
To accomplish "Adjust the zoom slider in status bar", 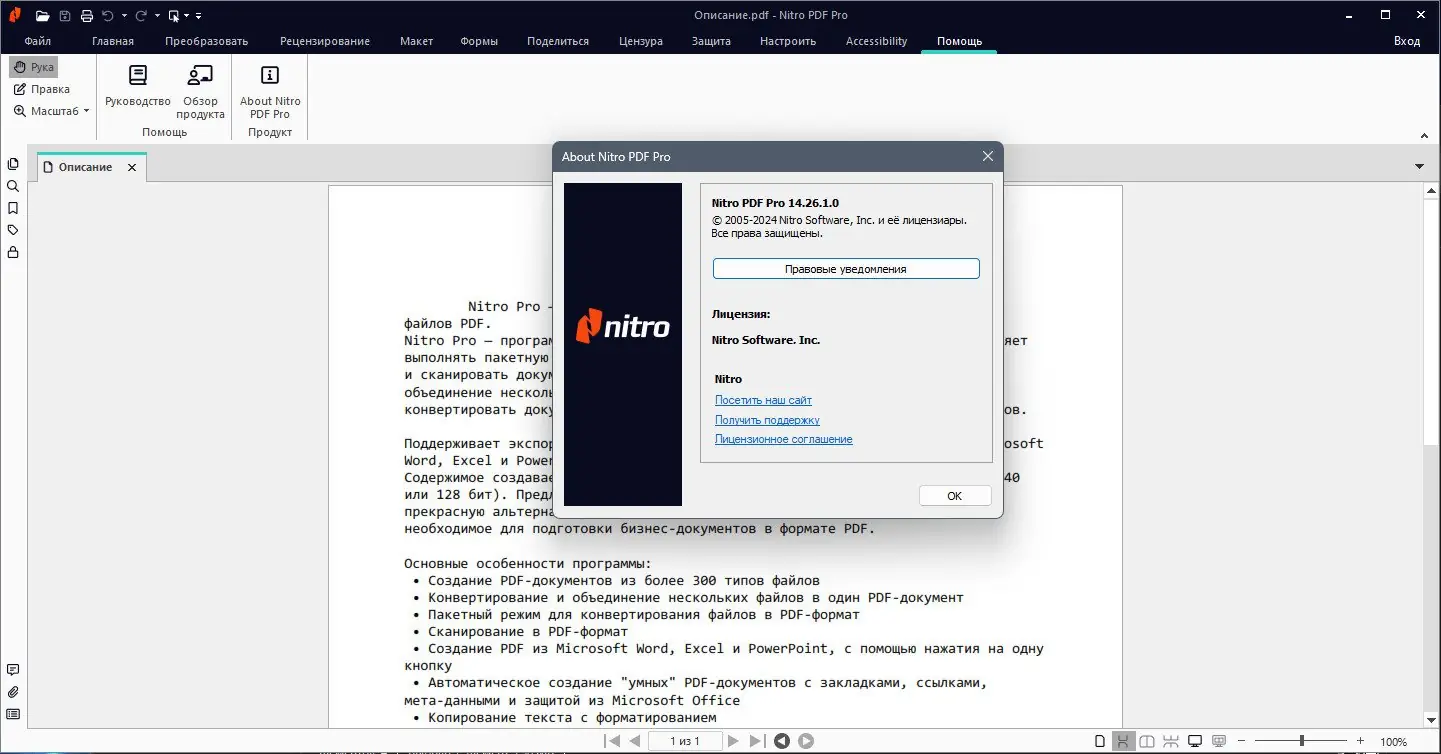I will (1301, 741).
